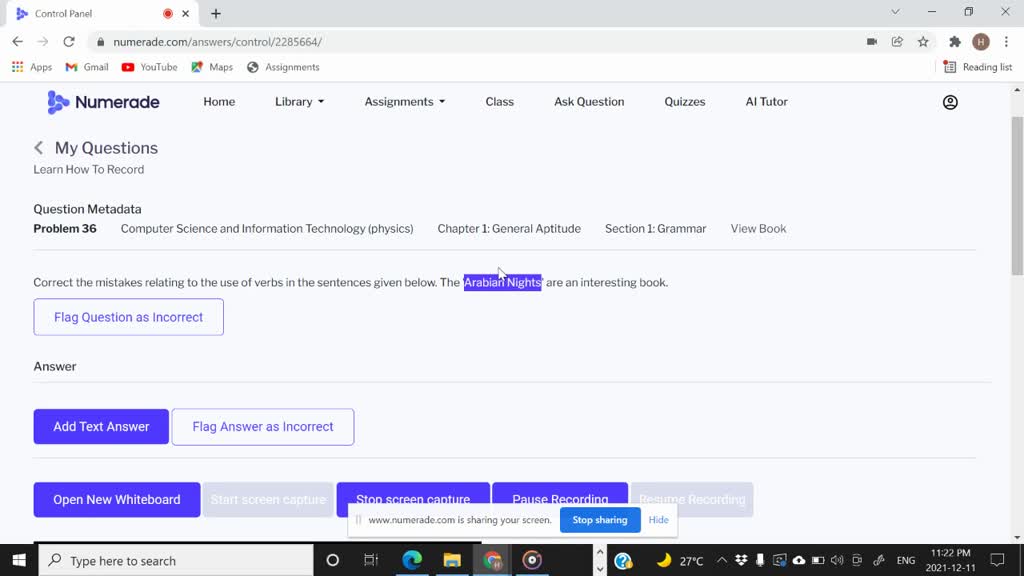Click the user account icon in Numerade navigation
The height and width of the screenshot is (576, 1024).
tap(949, 101)
